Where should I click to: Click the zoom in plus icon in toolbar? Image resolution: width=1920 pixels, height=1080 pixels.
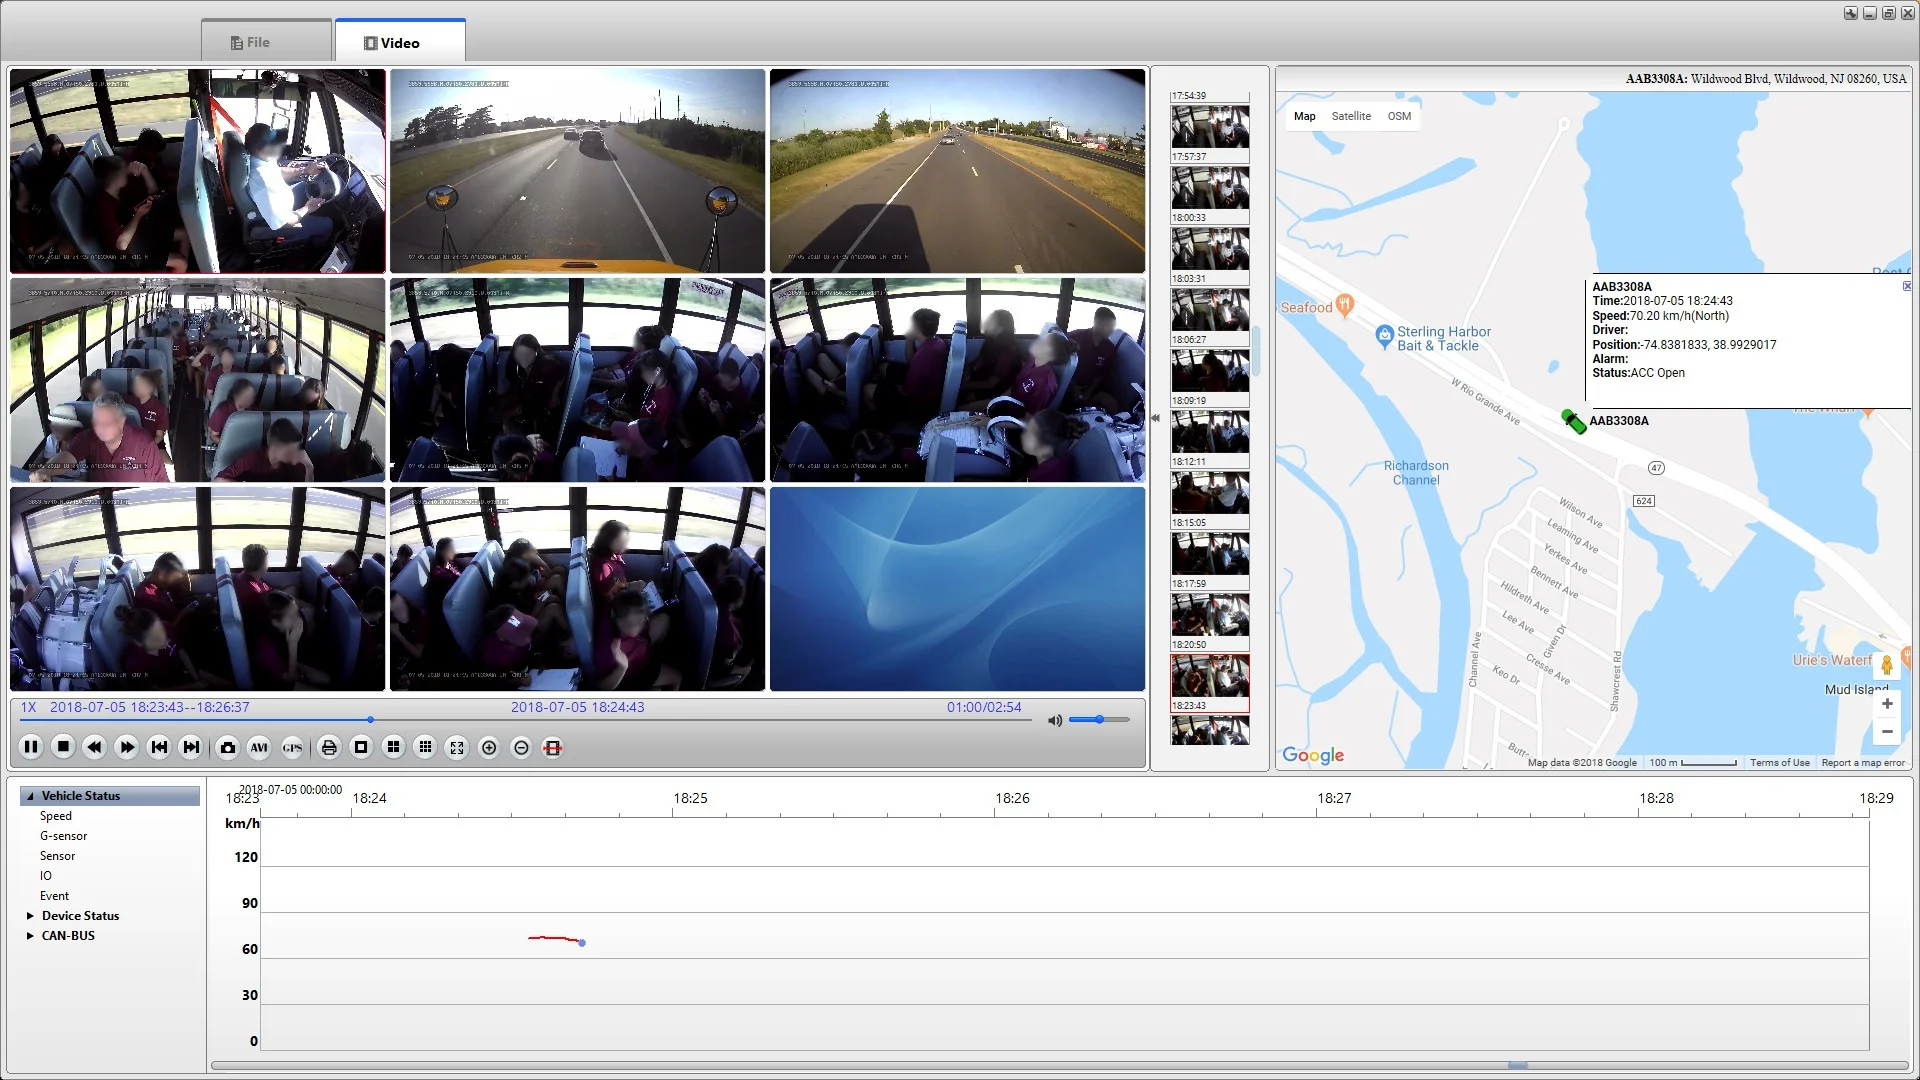[x=489, y=747]
